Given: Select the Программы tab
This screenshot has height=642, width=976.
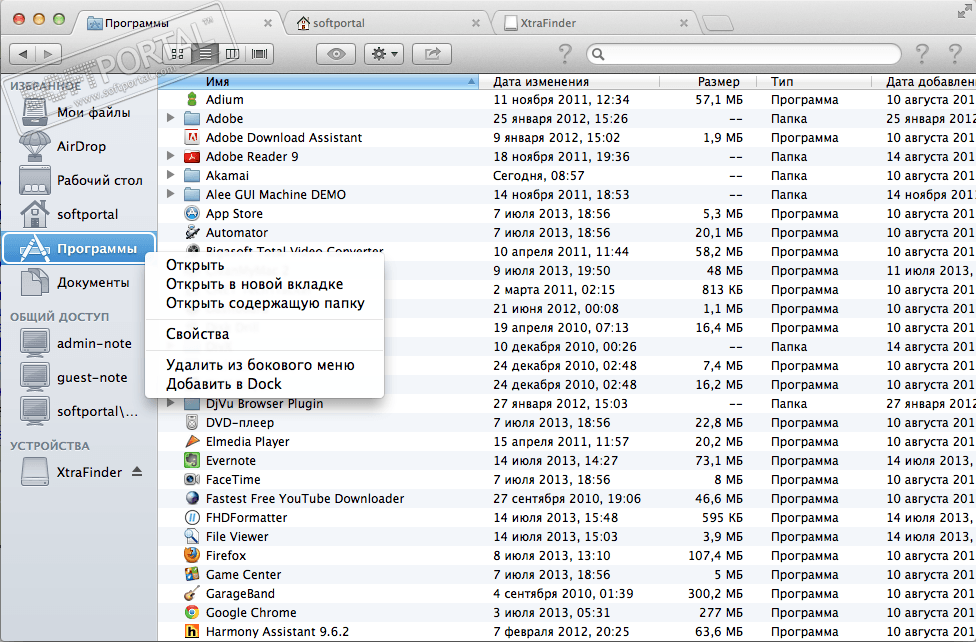Looking at the screenshot, I should (179, 23).
